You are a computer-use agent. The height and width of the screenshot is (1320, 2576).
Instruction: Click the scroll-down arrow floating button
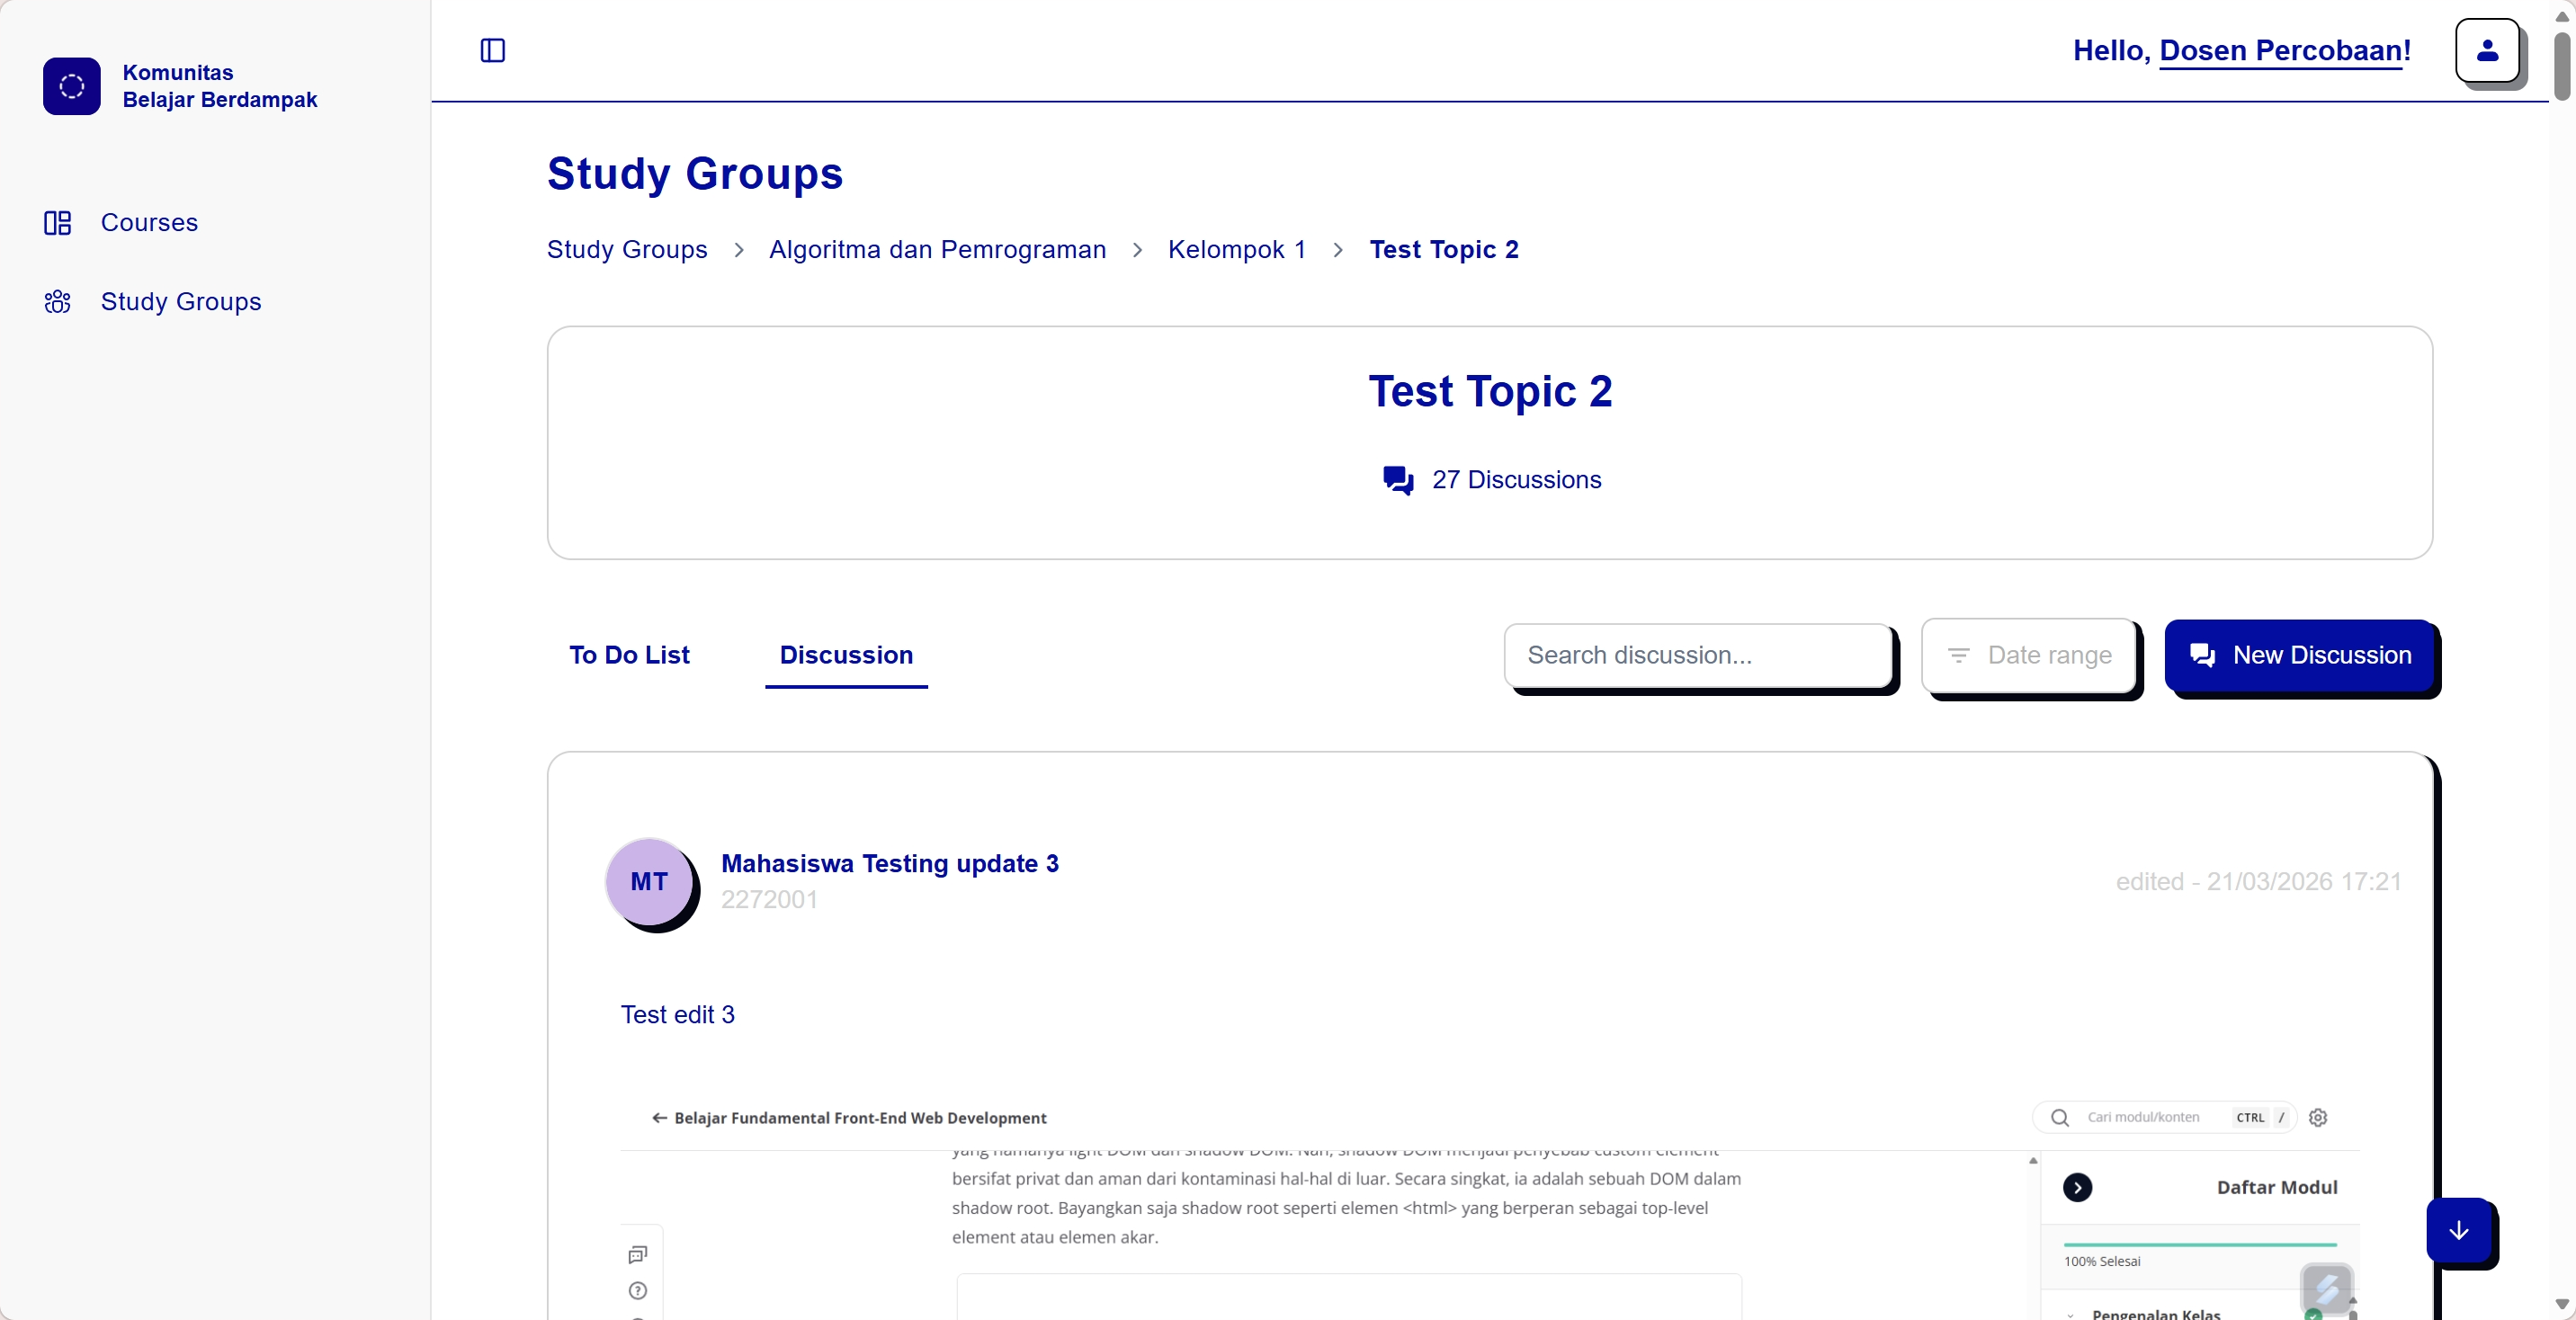coord(2458,1230)
